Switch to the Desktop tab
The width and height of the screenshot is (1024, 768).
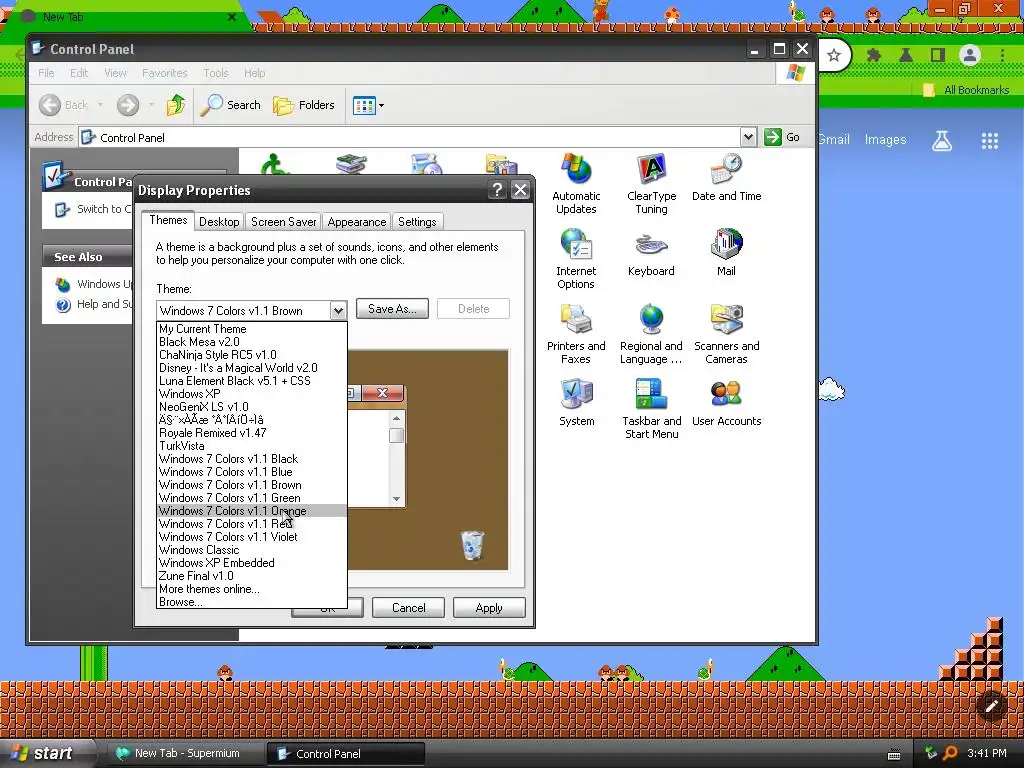(x=219, y=222)
